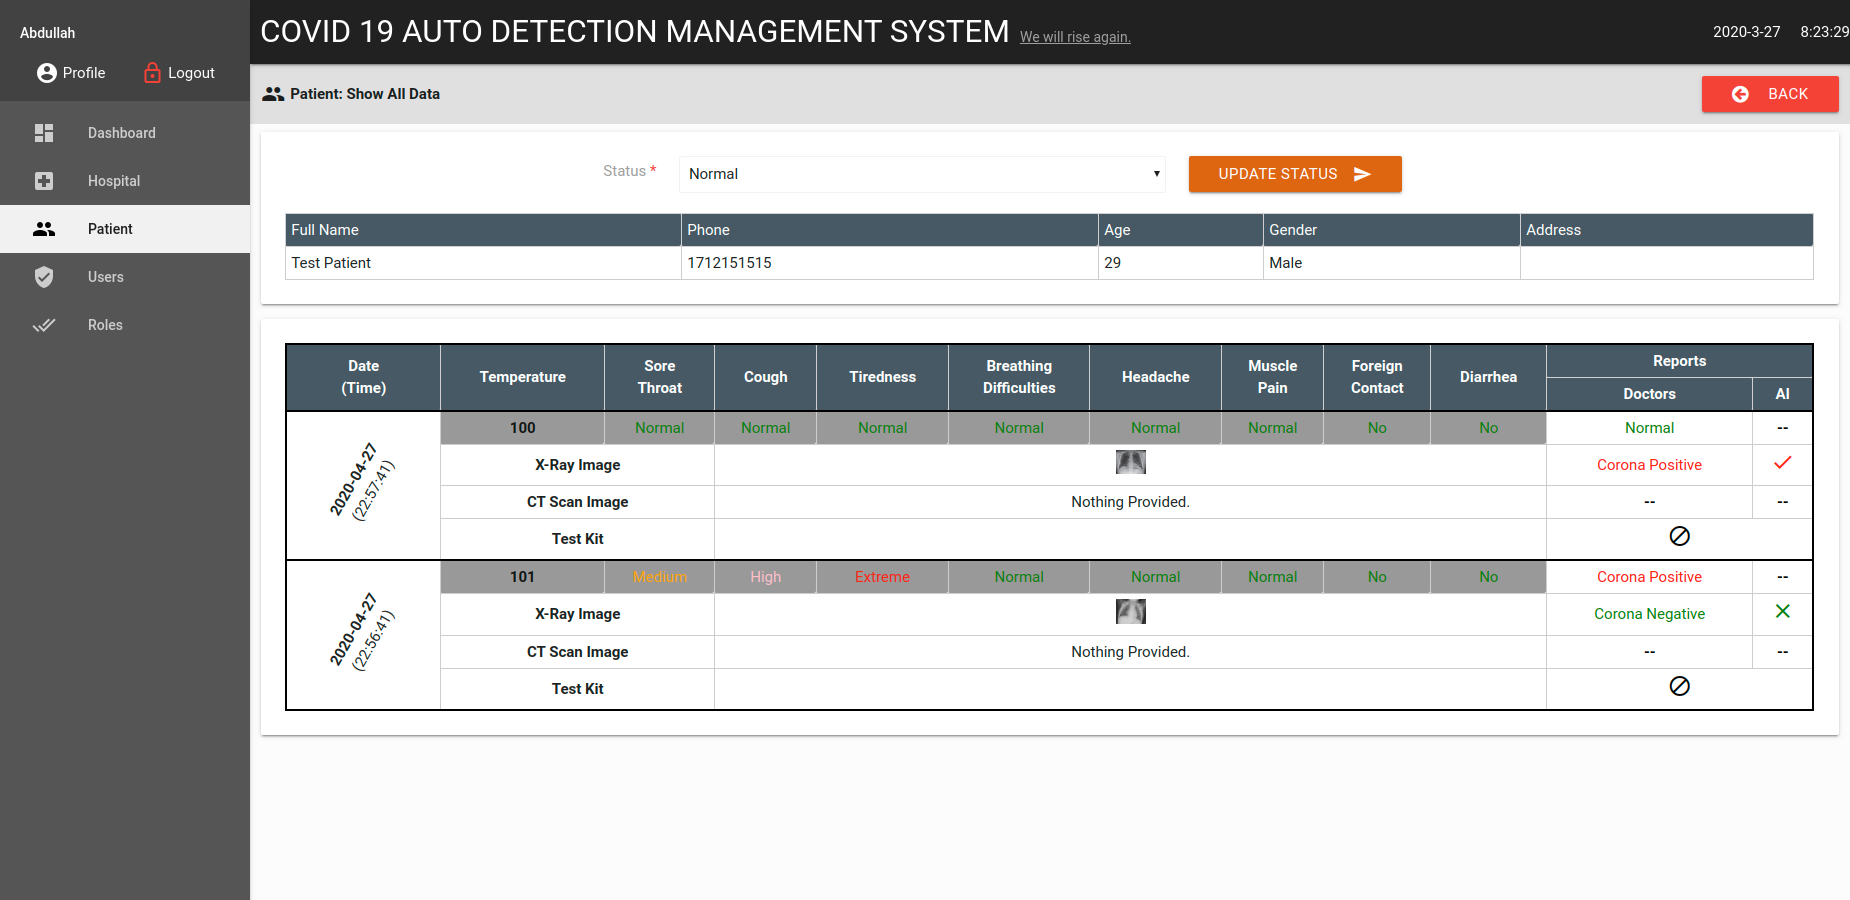This screenshot has height=900, width=1850.
Task: Click 'Nothing Provided.' in first CT Scan row
Action: pyautogui.click(x=1130, y=502)
